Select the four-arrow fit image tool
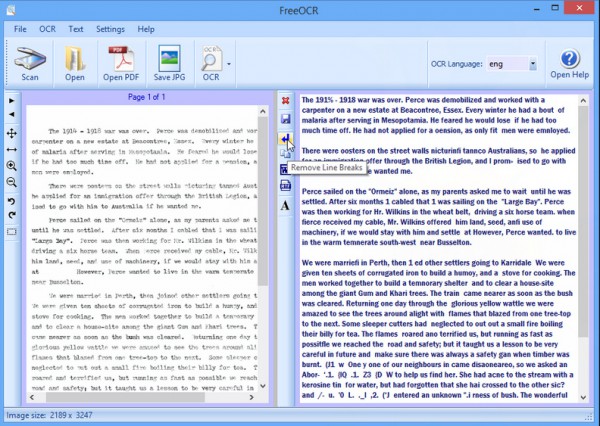 point(11,133)
